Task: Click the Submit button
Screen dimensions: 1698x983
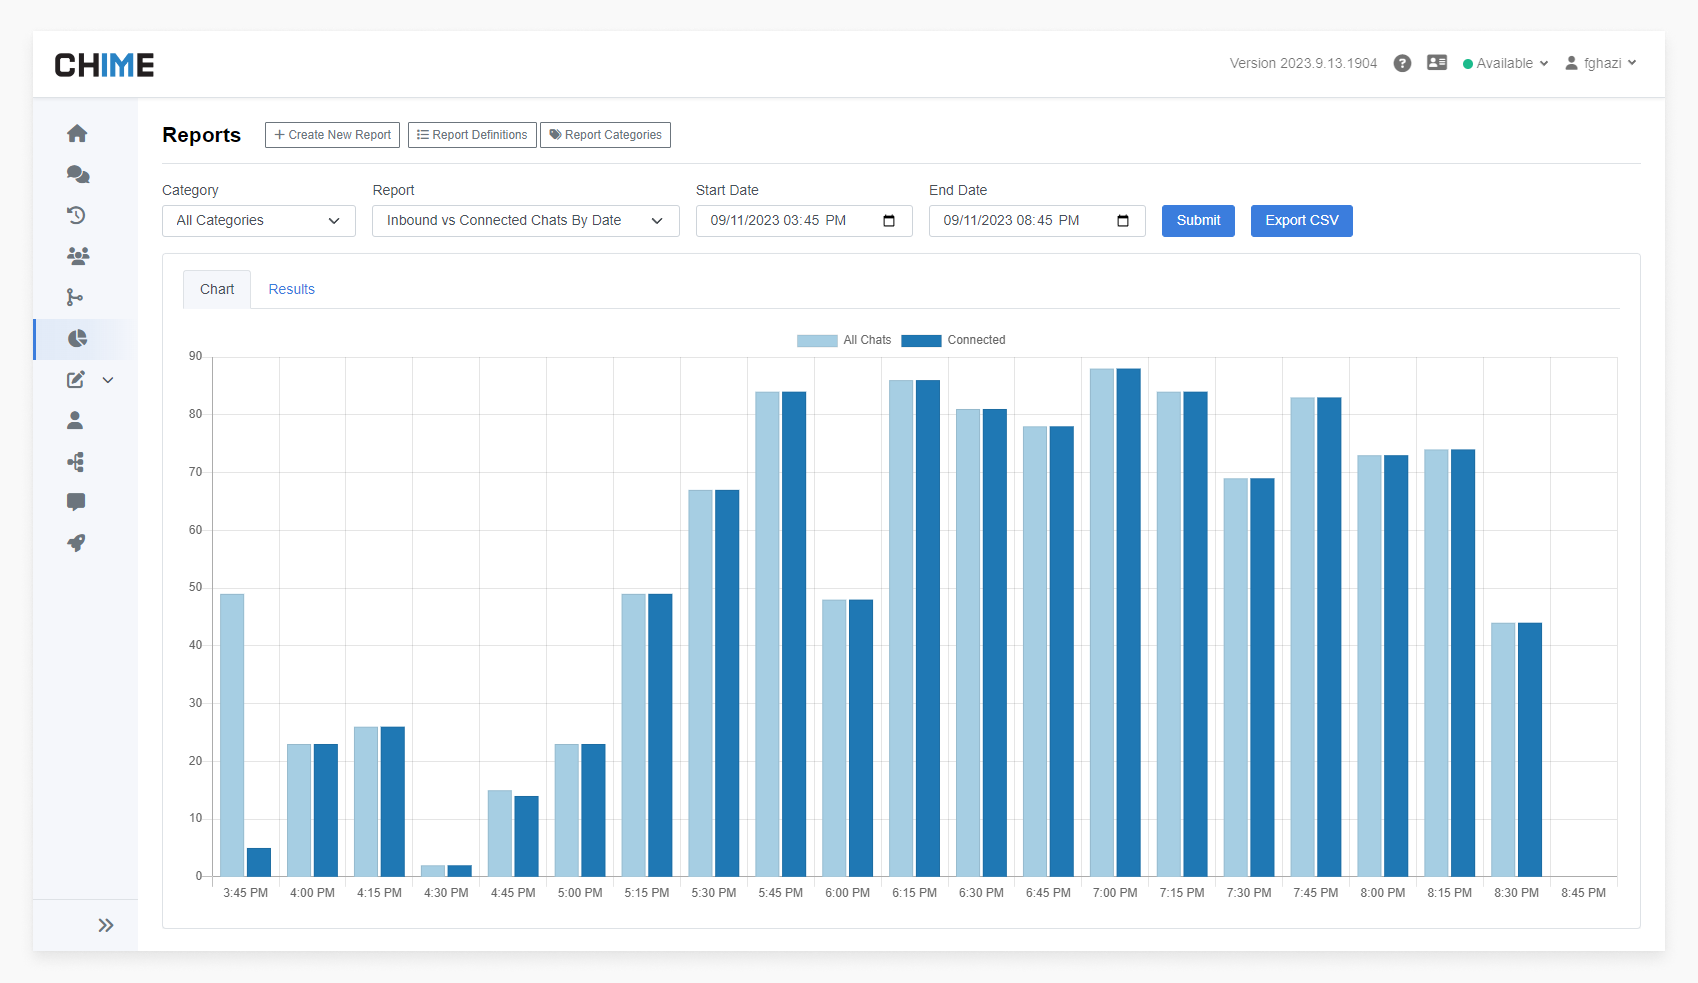Action: (x=1198, y=221)
